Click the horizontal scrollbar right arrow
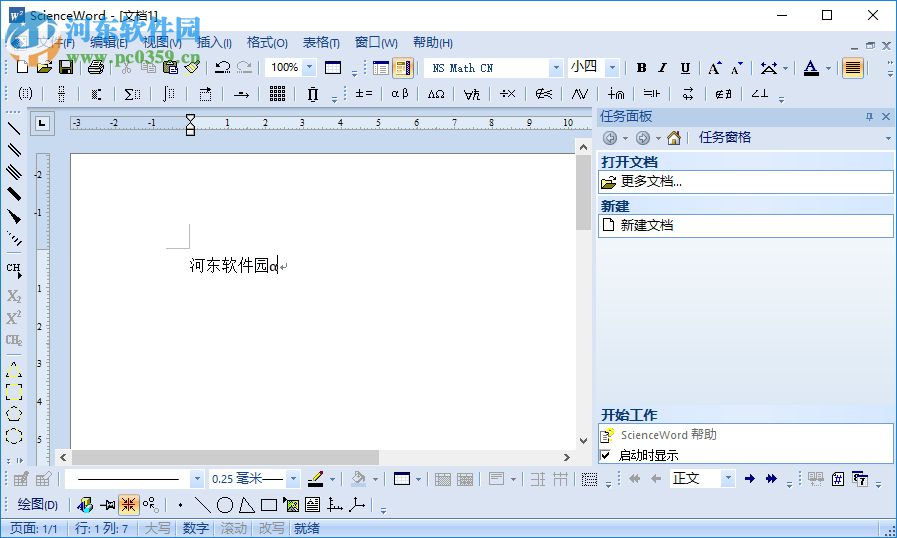Screen dimensions: 897x538 click(x=566, y=457)
